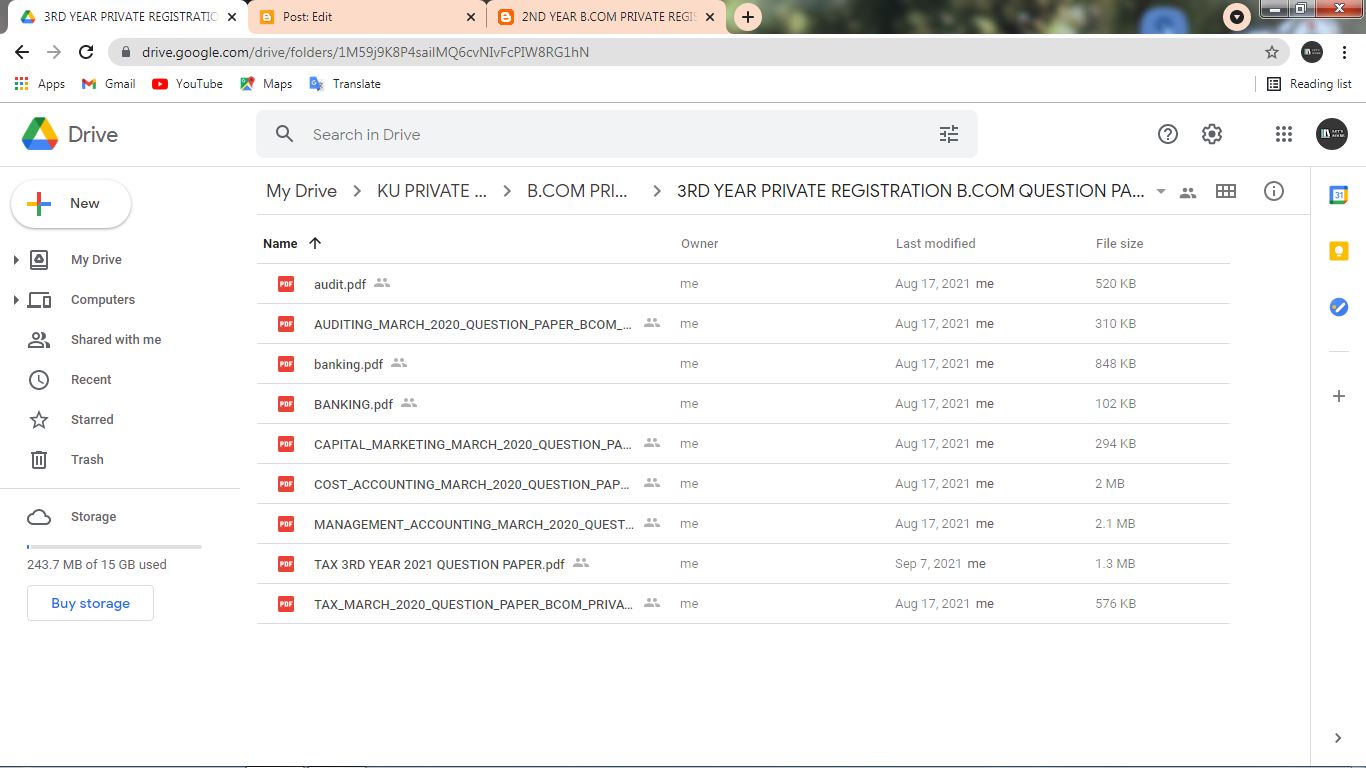Go to B.COM PRI... breadcrumb folder
1366x768 pixels.
tap(578, 191)
